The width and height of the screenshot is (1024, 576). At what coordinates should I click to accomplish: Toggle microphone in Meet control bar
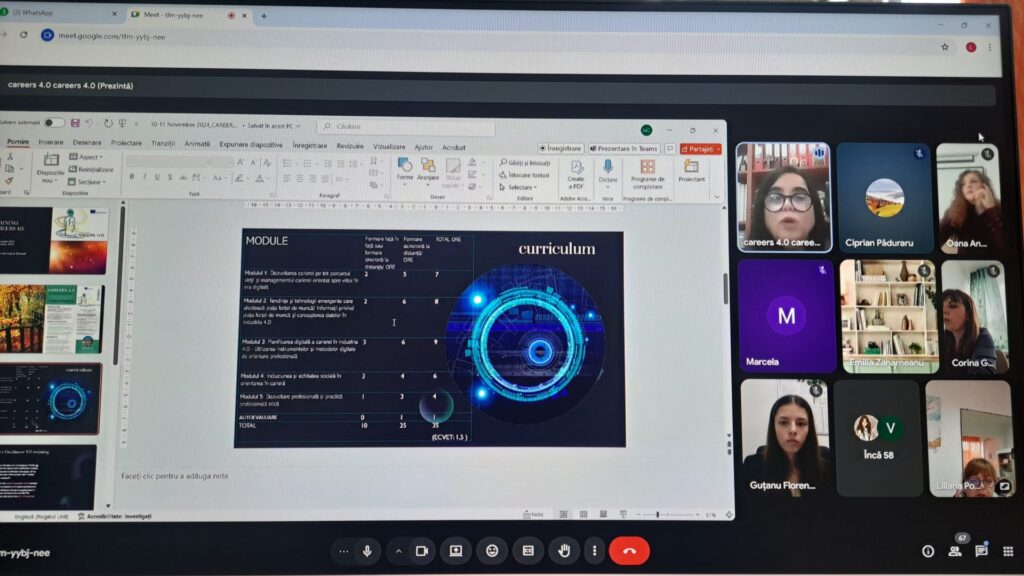pyautogui.click(x=367, y=551)
